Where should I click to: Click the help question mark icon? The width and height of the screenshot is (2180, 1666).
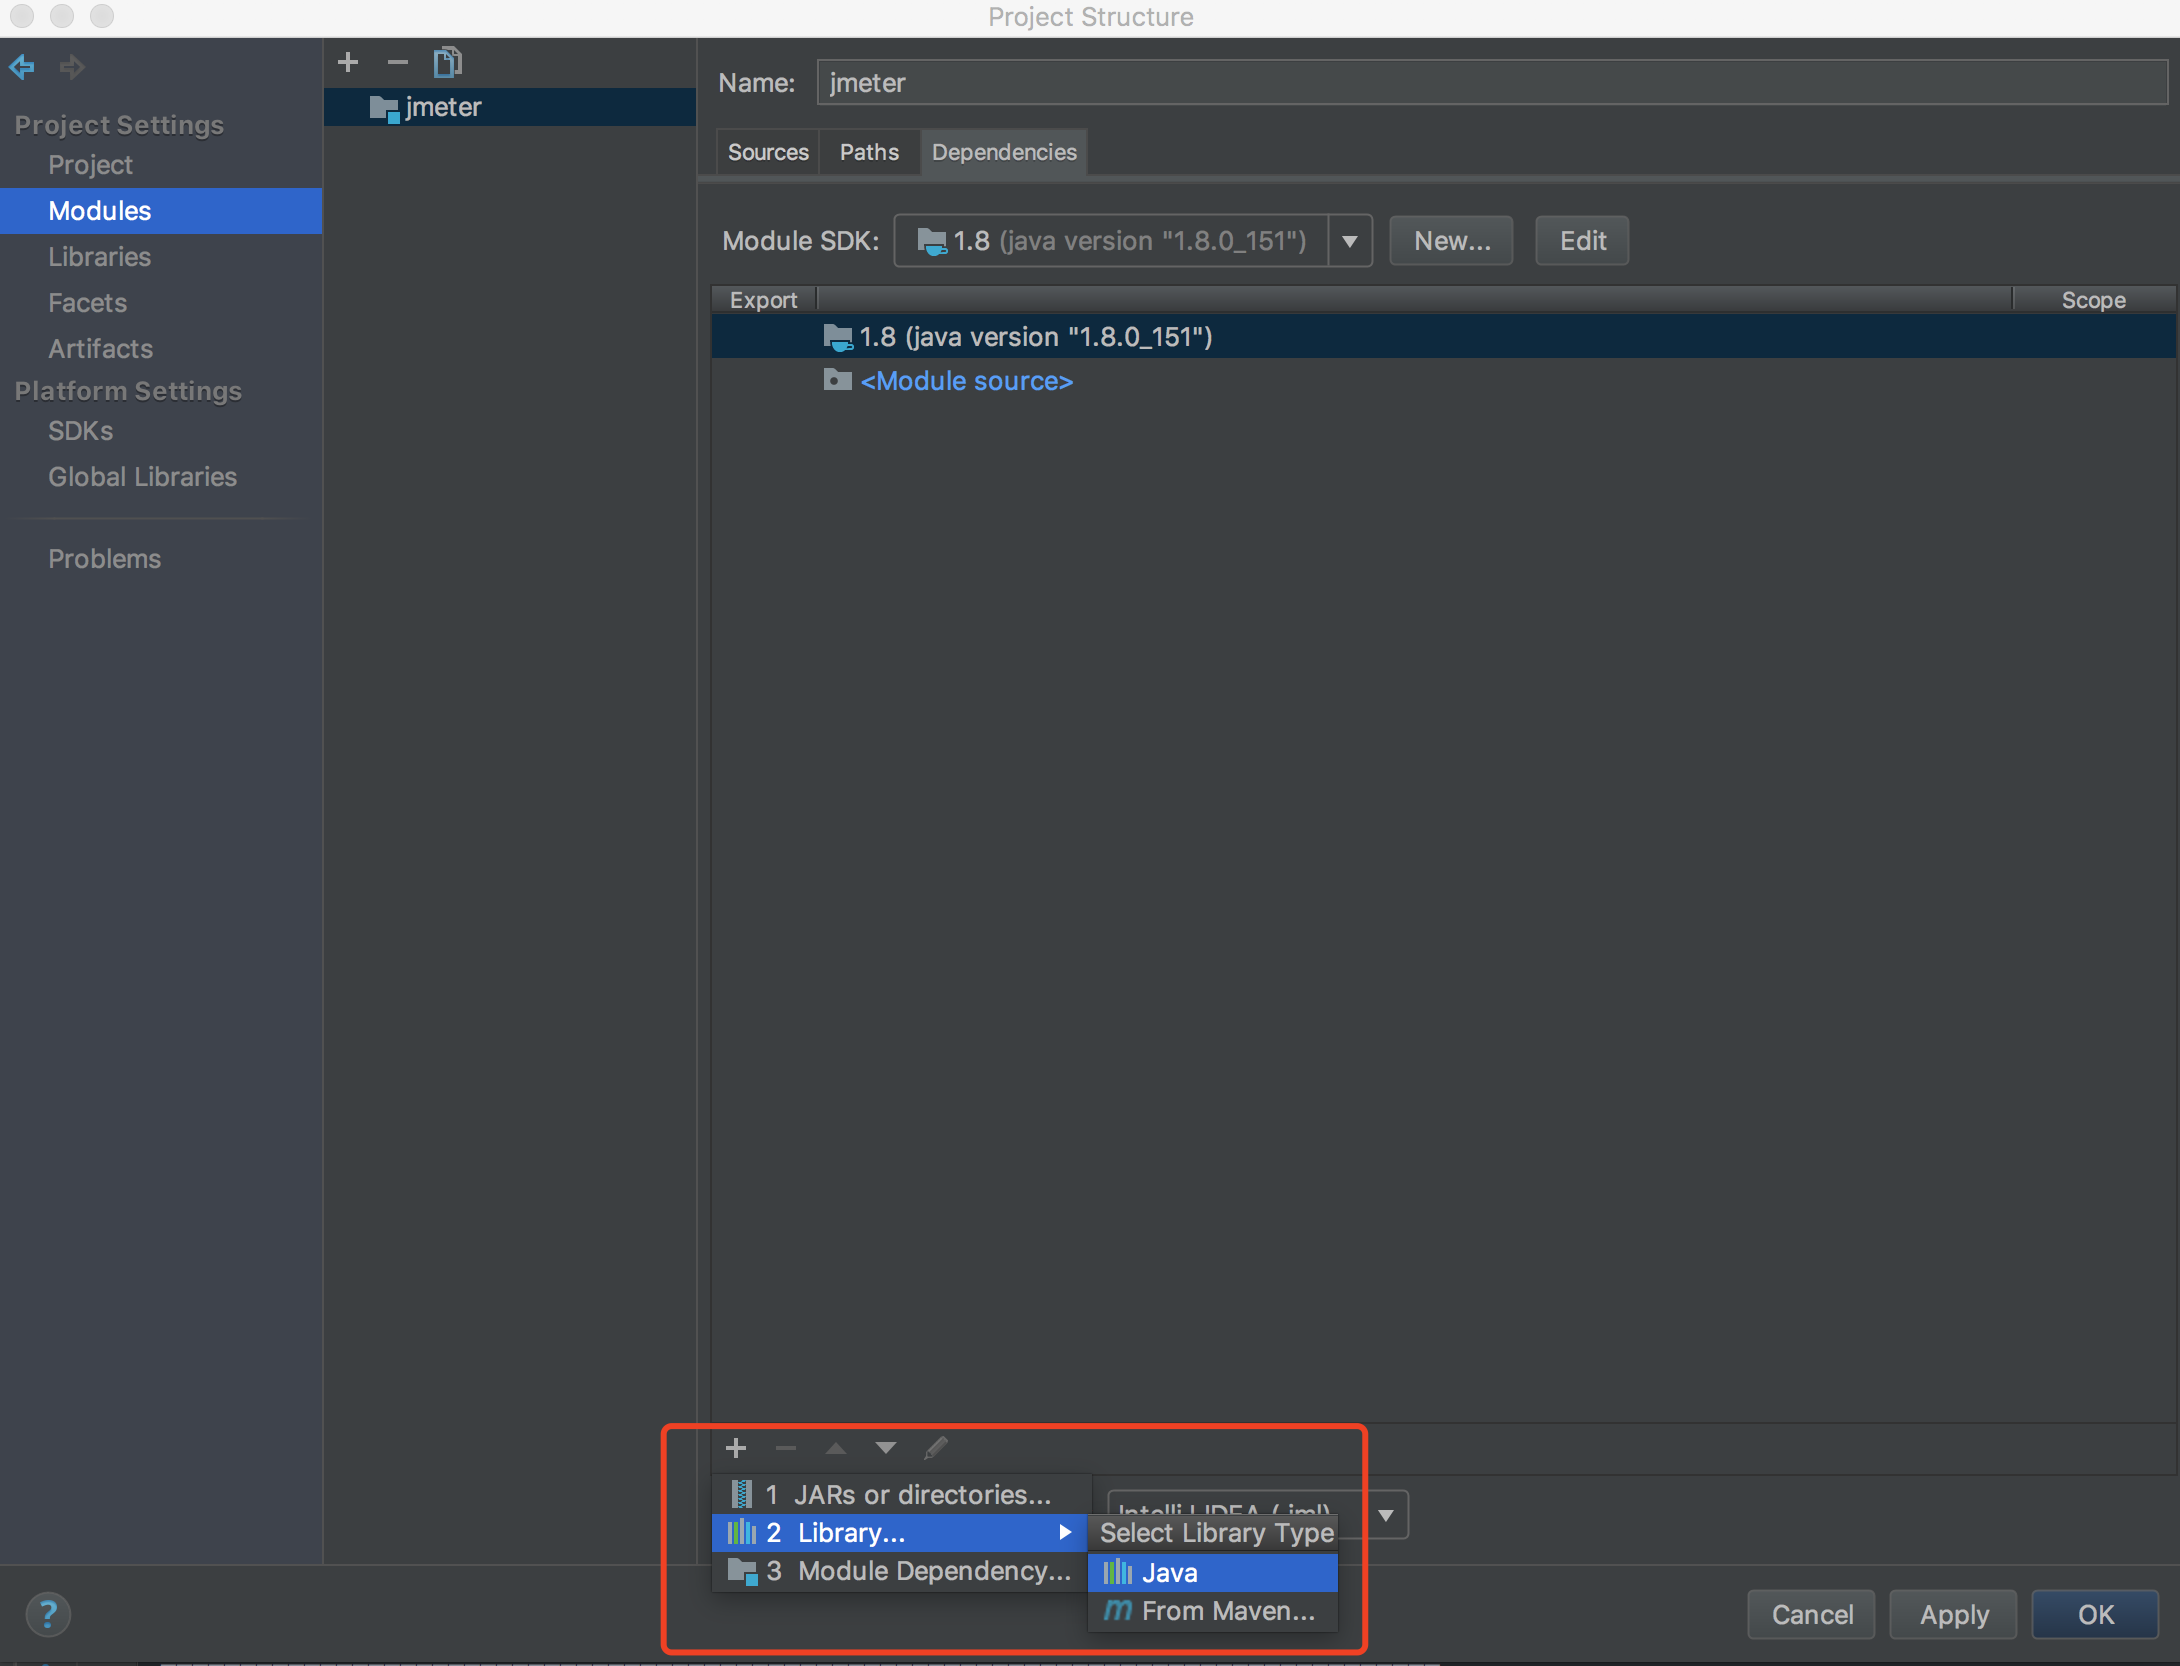[47, 1614]
